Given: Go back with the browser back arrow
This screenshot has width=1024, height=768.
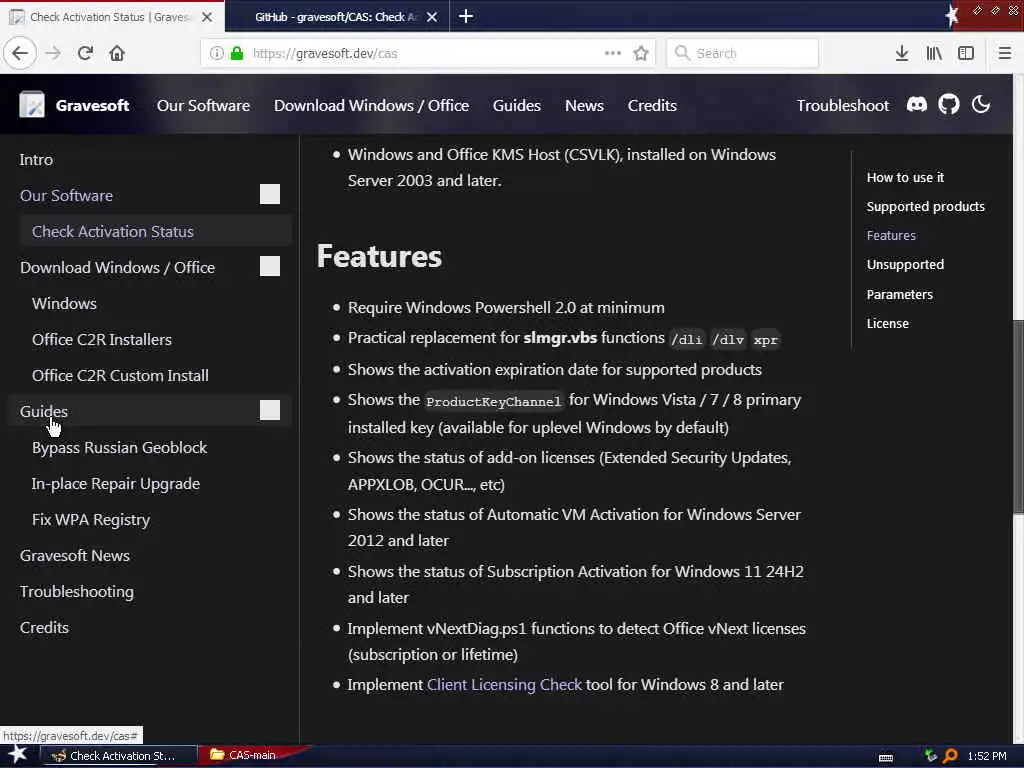Looking at the screenshot, I should click(x=20, y=53).
